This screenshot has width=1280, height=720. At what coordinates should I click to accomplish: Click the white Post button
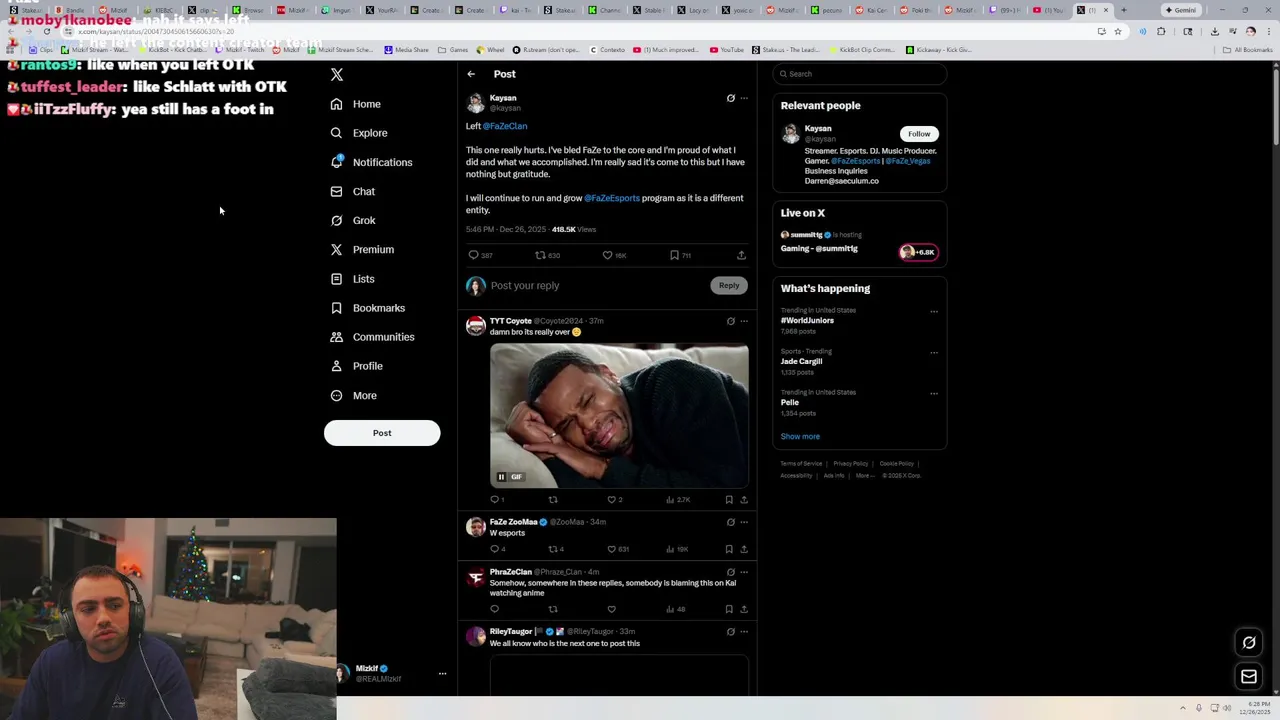click(x=382, y=433)
